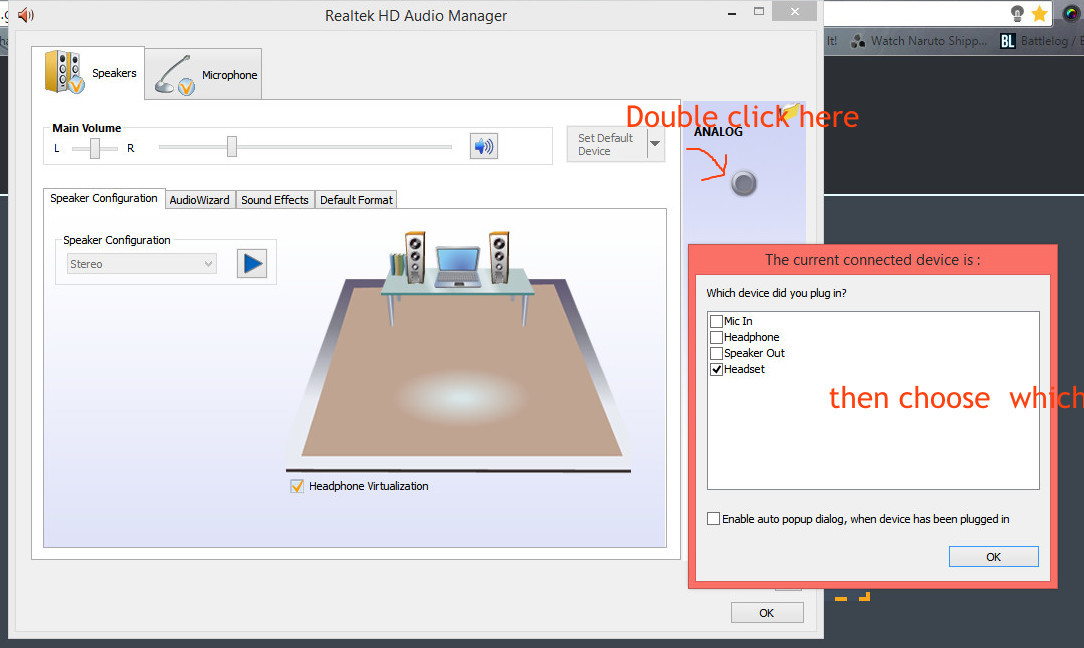Toggle the Headphone Virtualization checkbox

(297, 486)
